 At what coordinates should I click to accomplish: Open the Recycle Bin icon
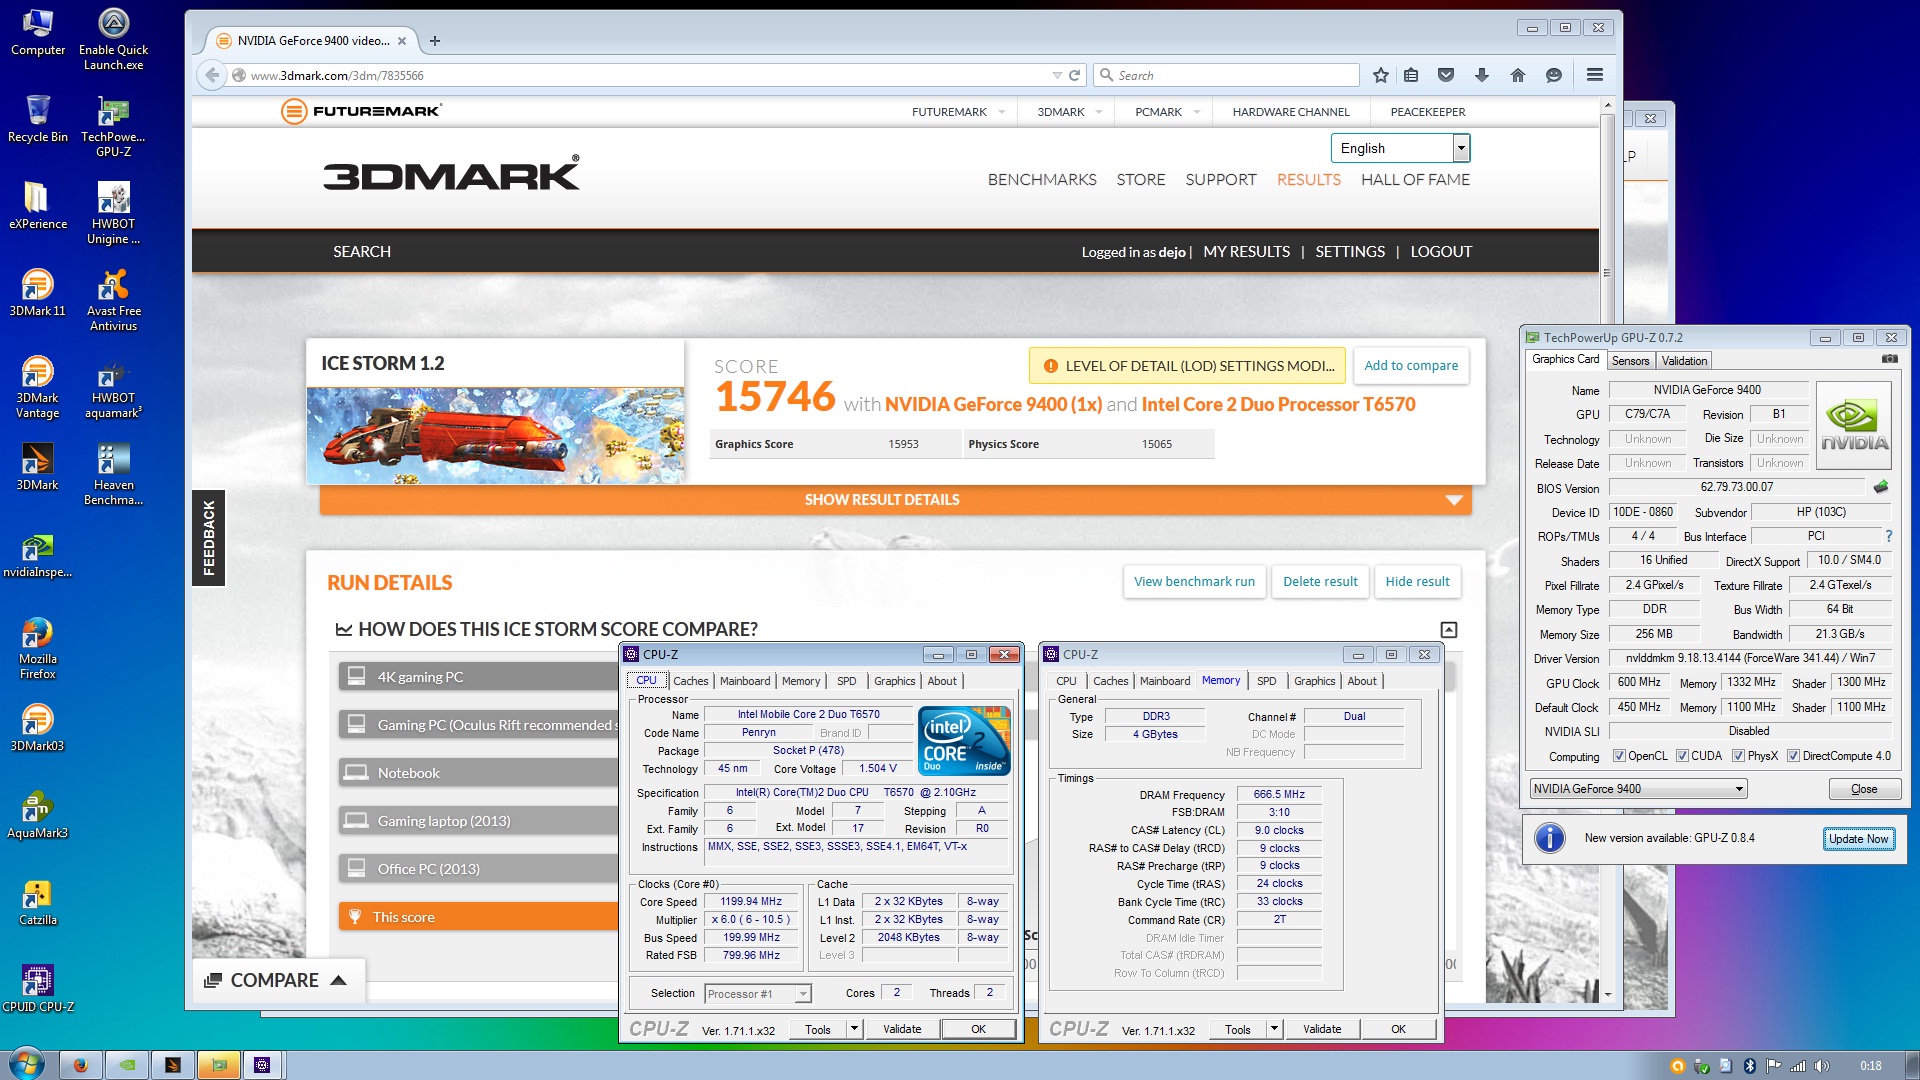pyautogui.click(x=38, y=119)
